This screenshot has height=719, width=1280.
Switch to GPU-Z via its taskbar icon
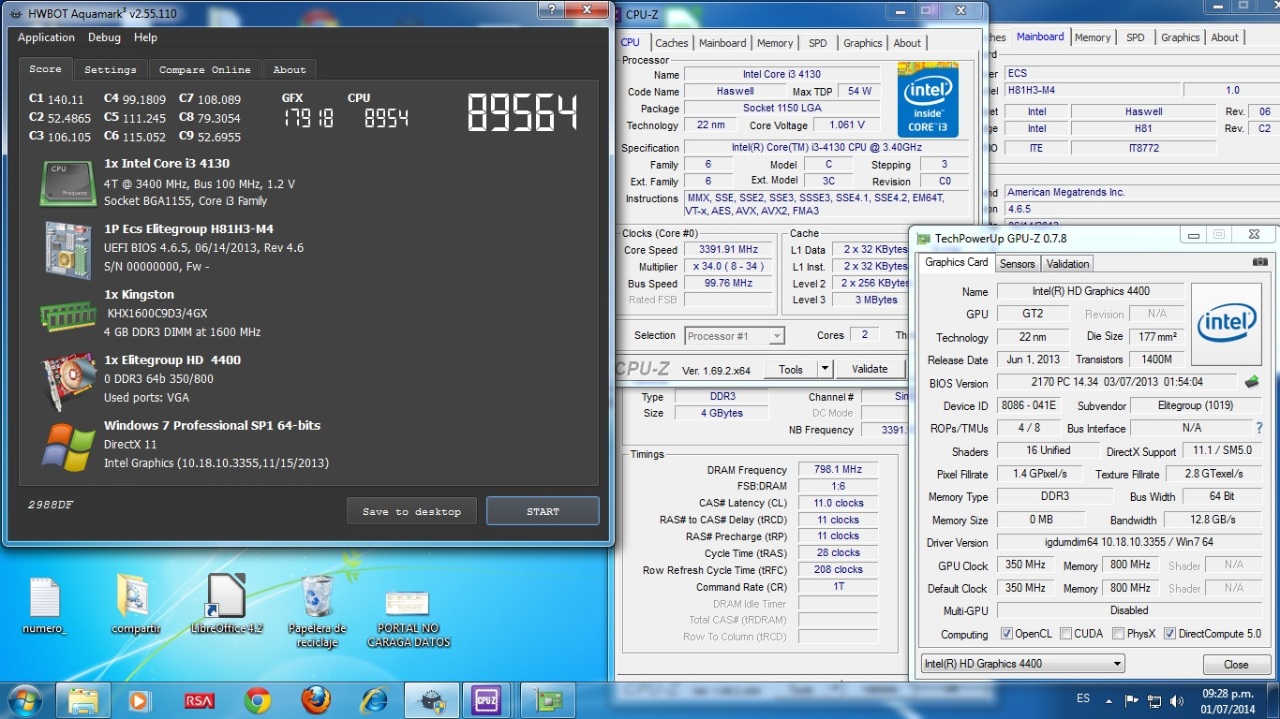tap(550, 700)
